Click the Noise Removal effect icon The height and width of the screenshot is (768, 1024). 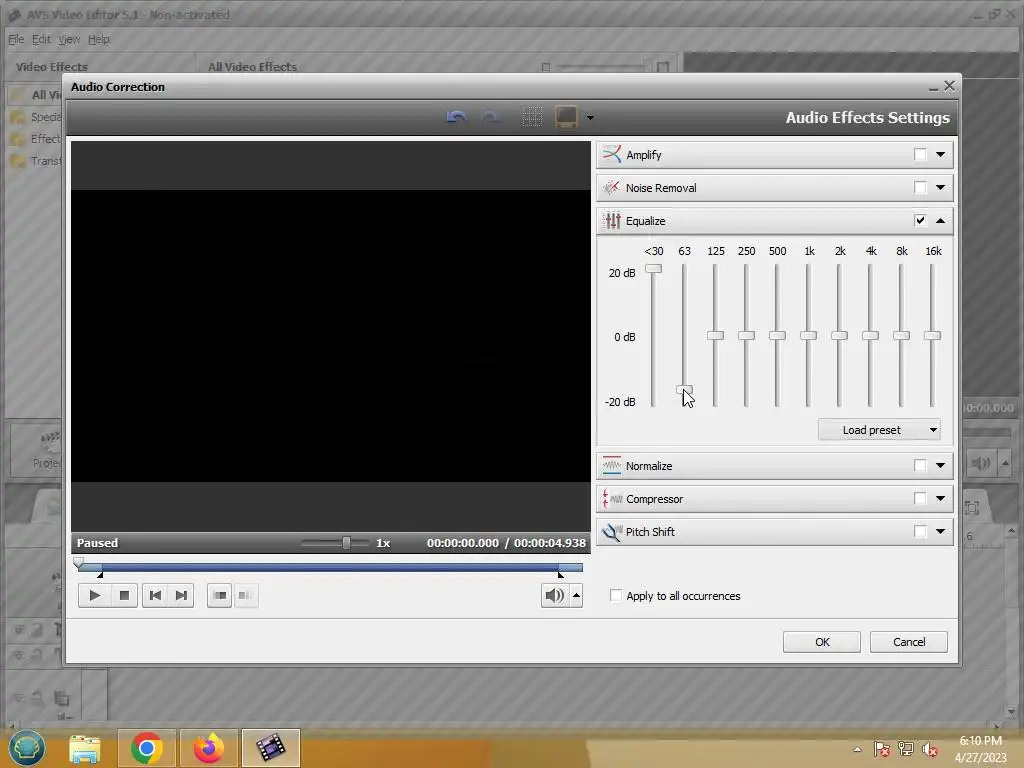tap(611, 188)
